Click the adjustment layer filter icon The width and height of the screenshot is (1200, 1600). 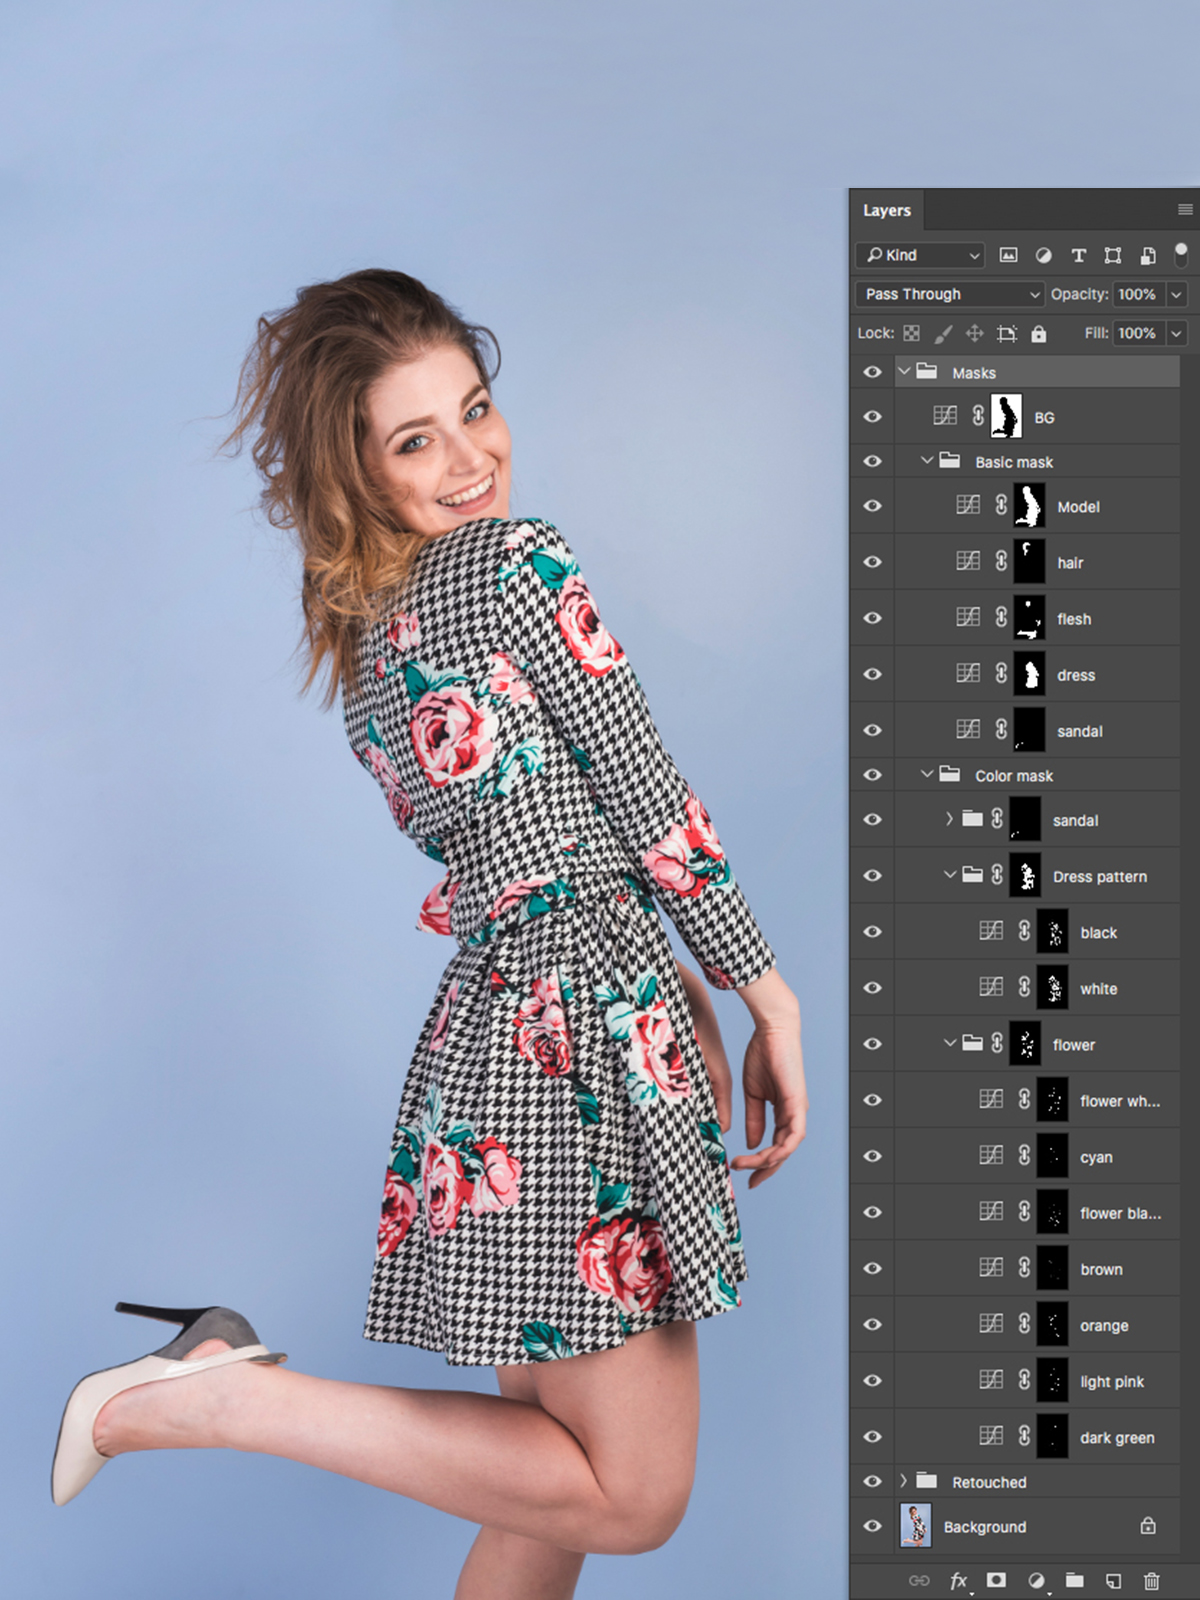coord(1043,255)
